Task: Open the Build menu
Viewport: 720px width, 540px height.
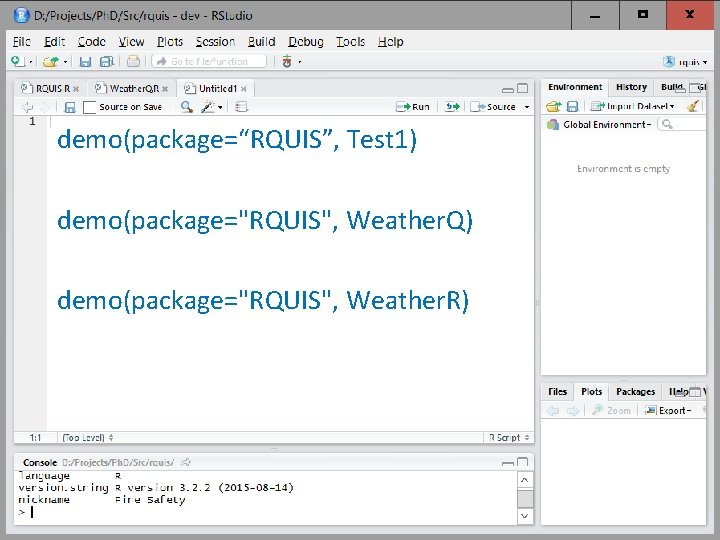Action: coord(261,42)
